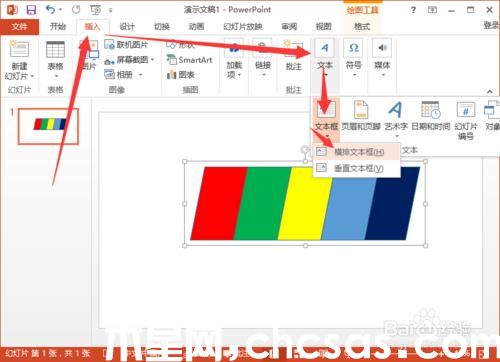
Task: Open the File (文件) tab
Action: tap(19, 26)
